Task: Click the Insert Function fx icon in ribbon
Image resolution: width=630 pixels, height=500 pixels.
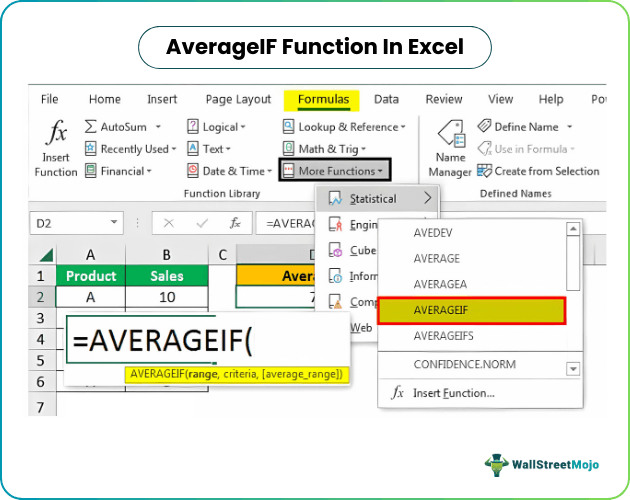Action: coord(56,132)
